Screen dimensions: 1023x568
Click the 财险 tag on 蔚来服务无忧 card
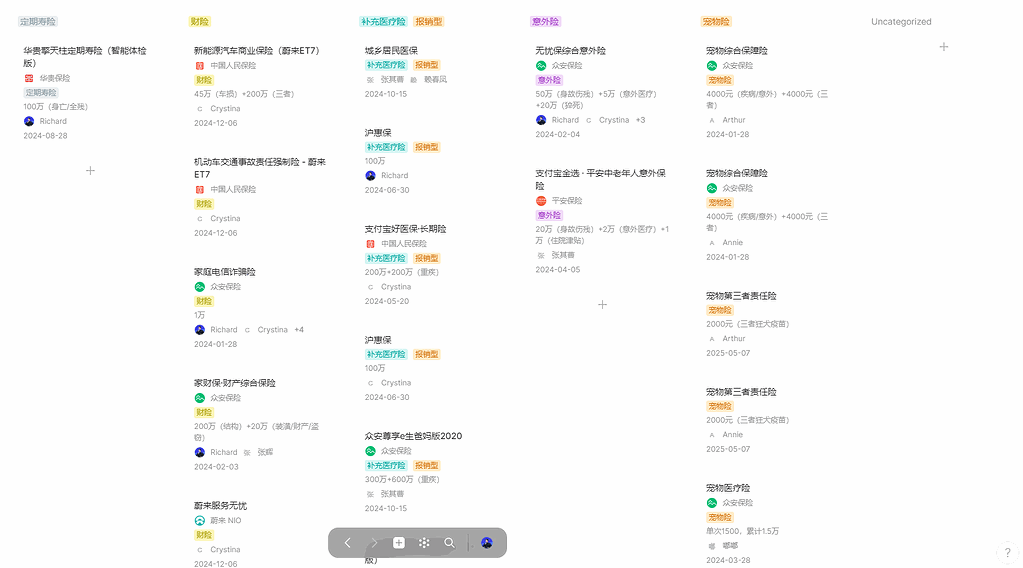[204, 535]
